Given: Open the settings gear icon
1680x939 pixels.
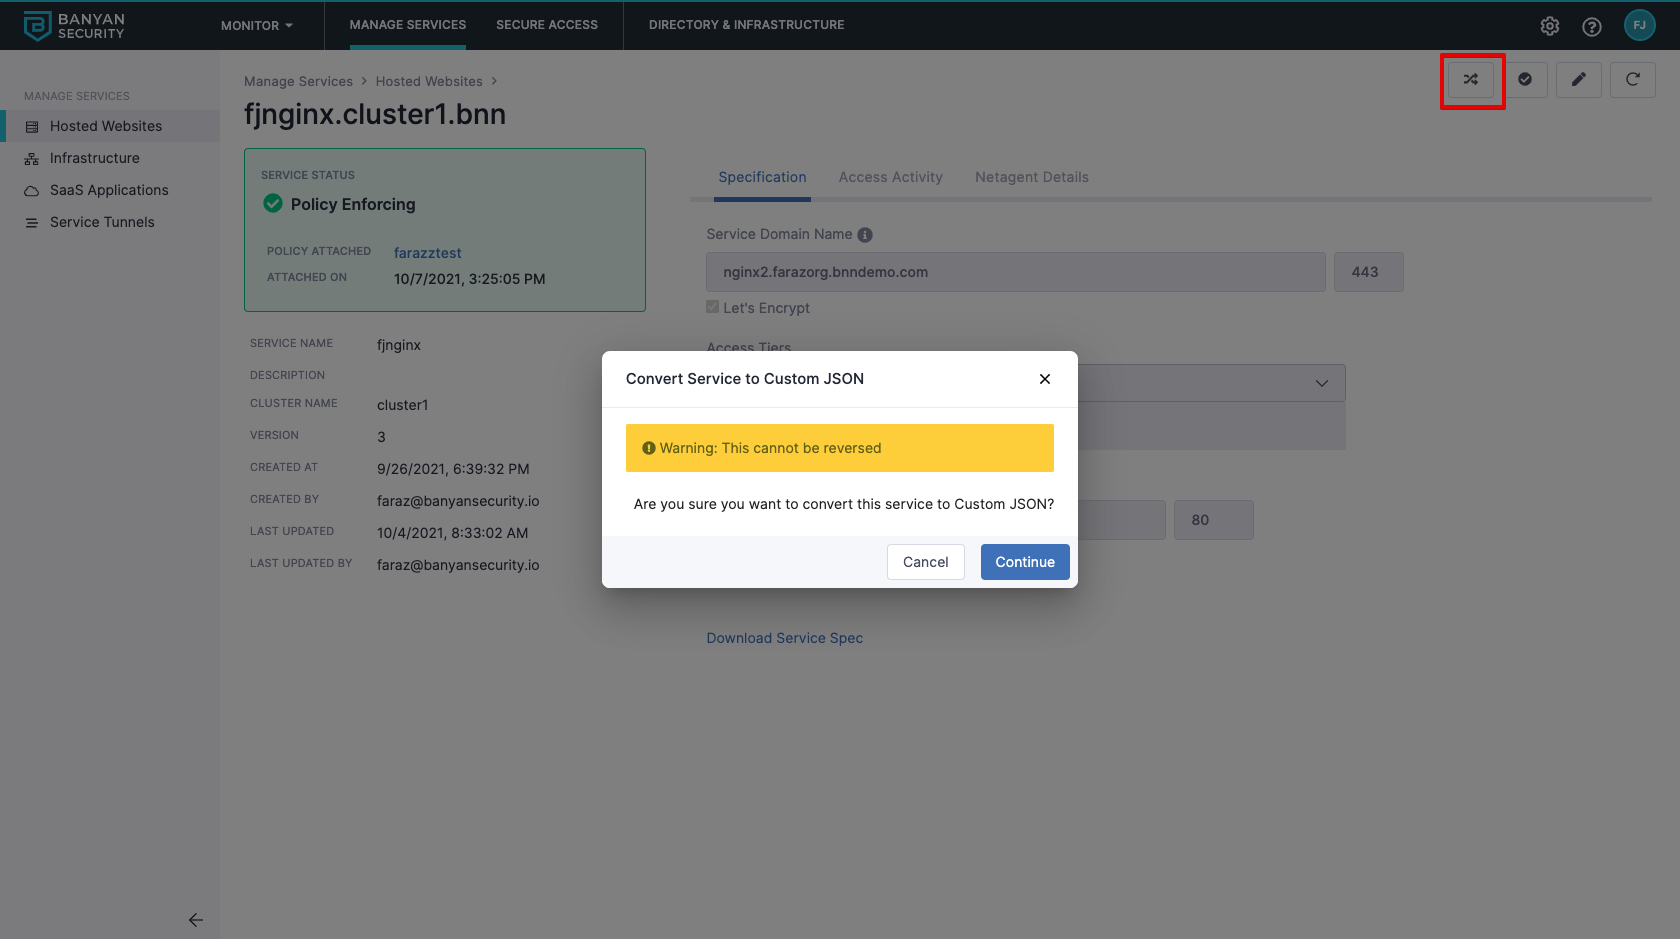Looking at the screenshot, I should pyautogui.click(x=1550, y=27).
